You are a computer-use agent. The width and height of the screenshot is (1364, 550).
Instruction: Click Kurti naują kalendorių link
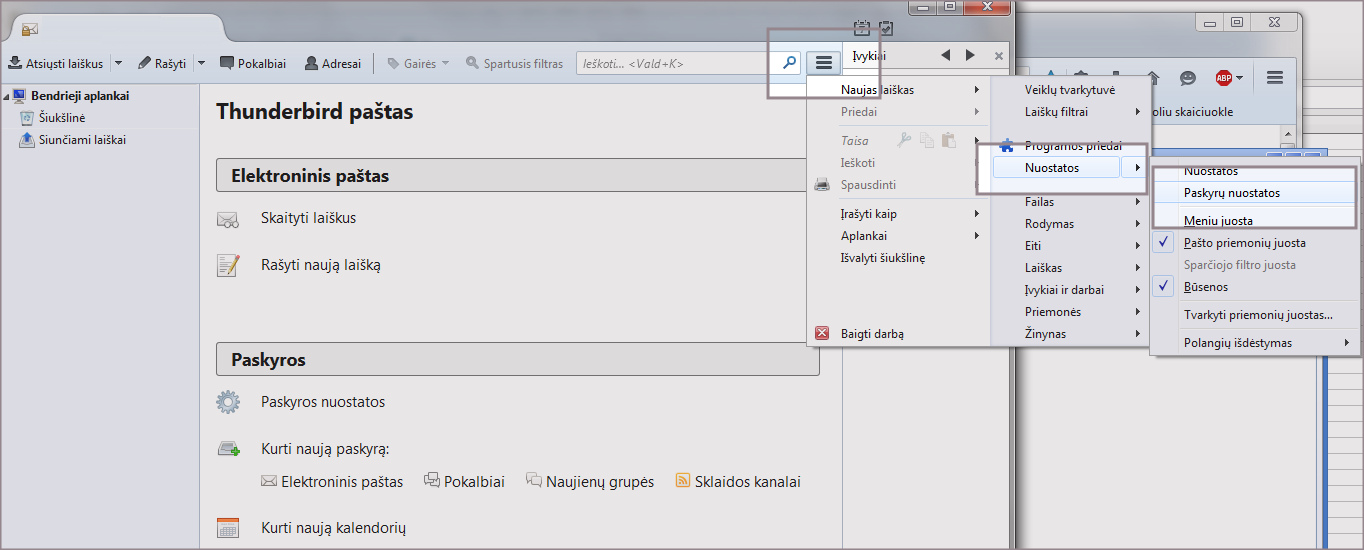pyautogui.click(x=333, y=528)
